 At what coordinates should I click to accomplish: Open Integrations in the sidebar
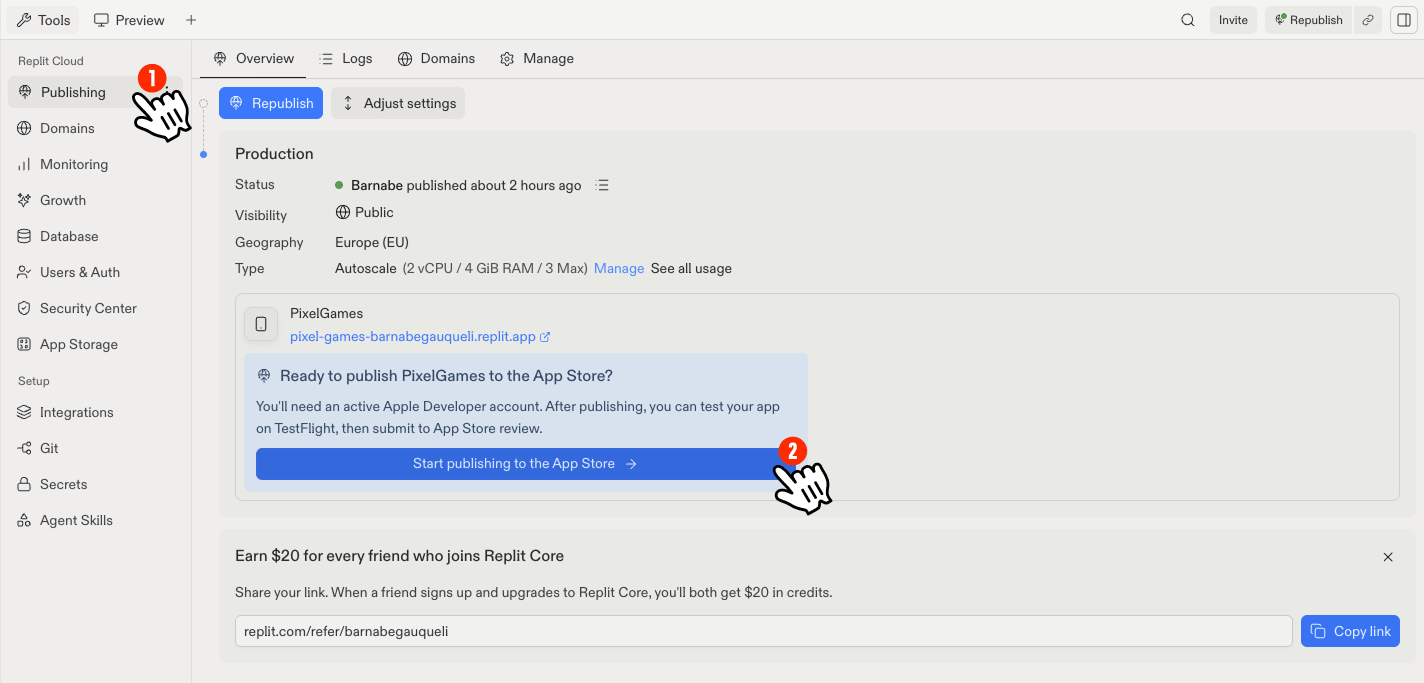(x=96, y=412)
